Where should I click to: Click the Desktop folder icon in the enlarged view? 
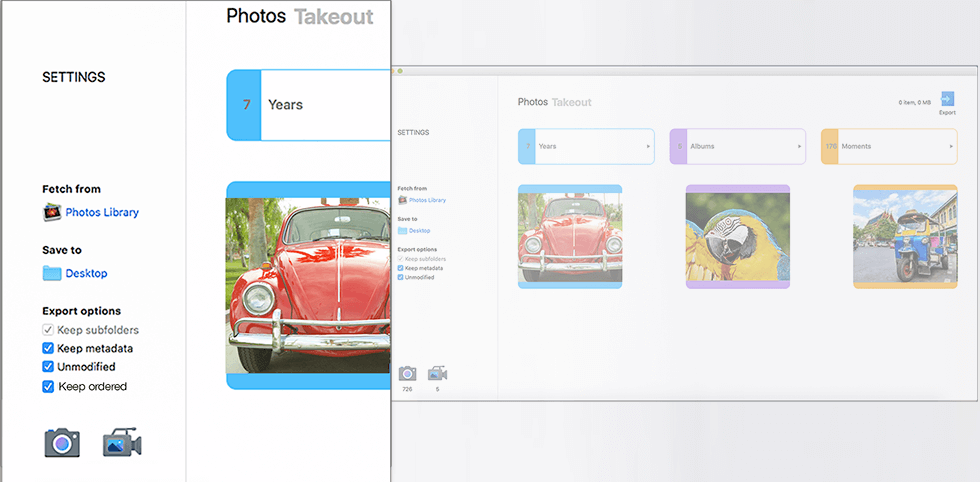(52, 273)
